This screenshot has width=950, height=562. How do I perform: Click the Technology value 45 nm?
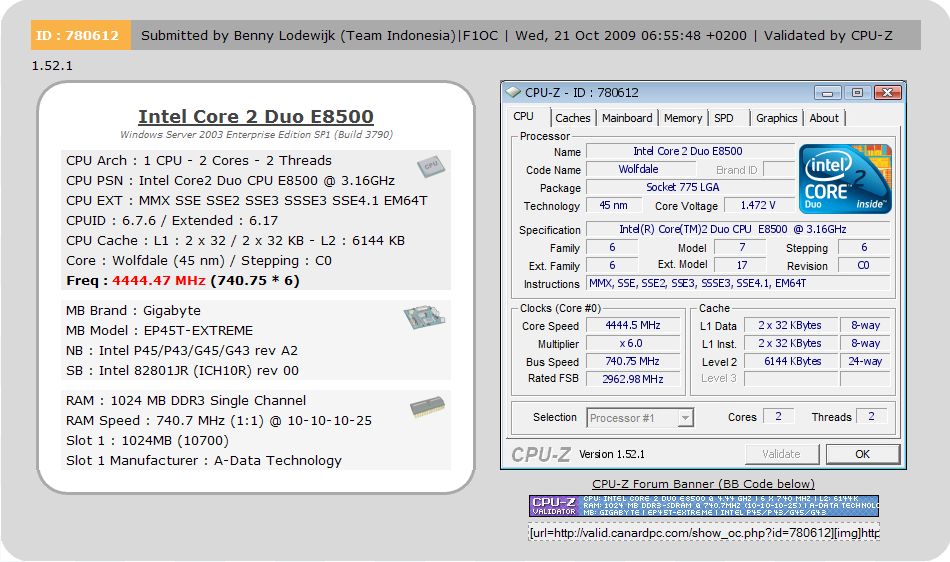[x=613, y=206]
